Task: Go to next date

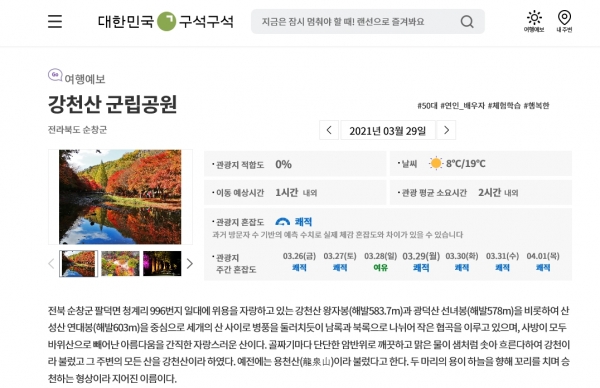Action: coord(446,130)
